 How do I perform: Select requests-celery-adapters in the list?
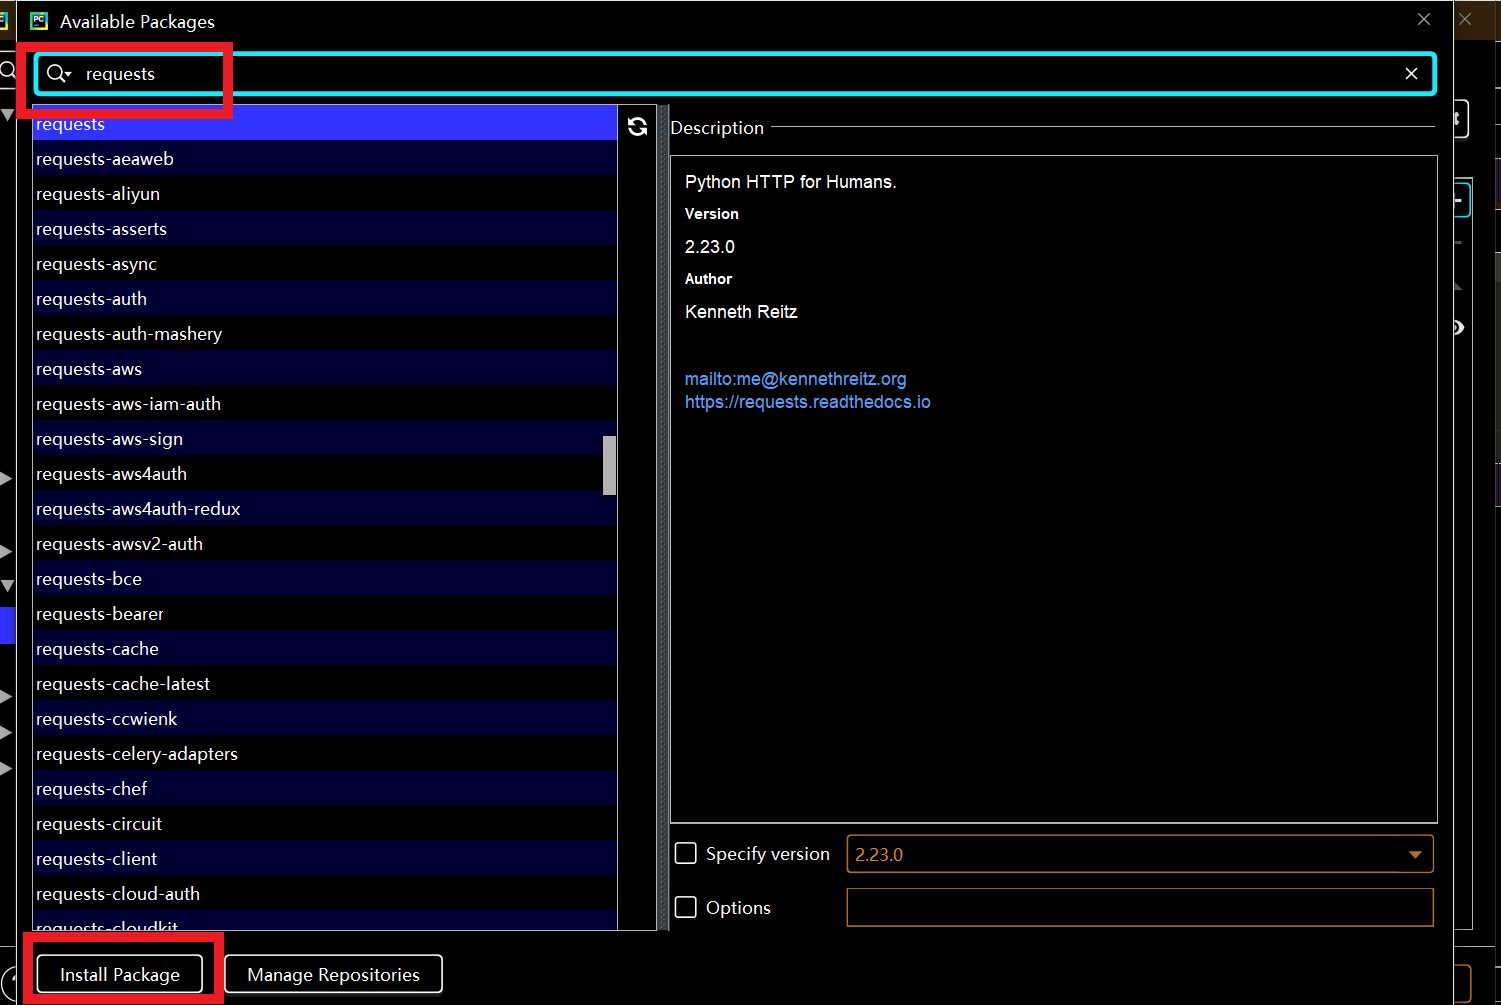(x=325, y=754)
